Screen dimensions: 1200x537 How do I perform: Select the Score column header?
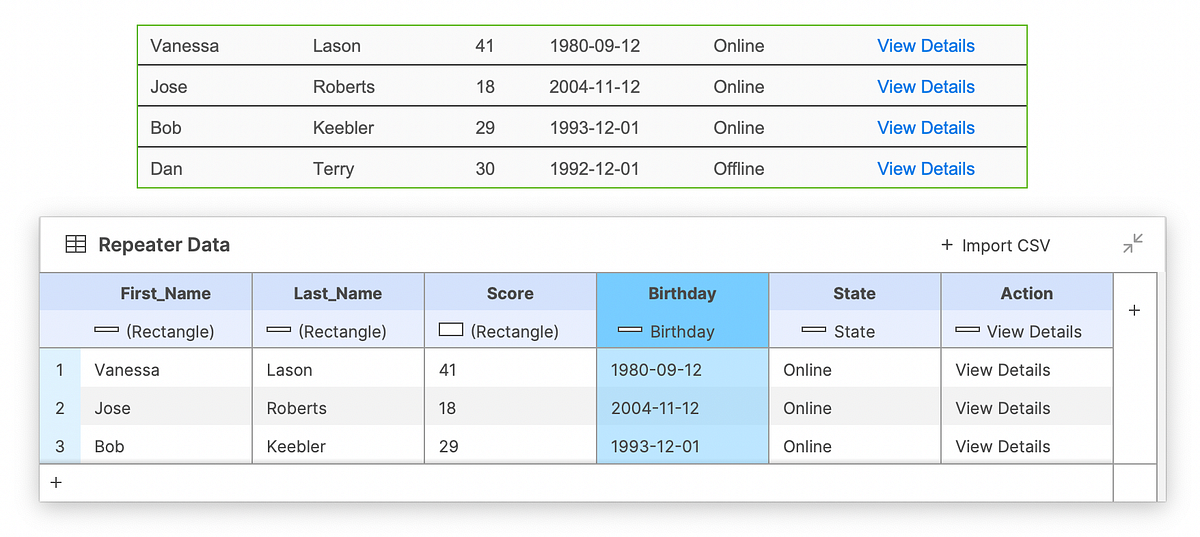point(510,293)
